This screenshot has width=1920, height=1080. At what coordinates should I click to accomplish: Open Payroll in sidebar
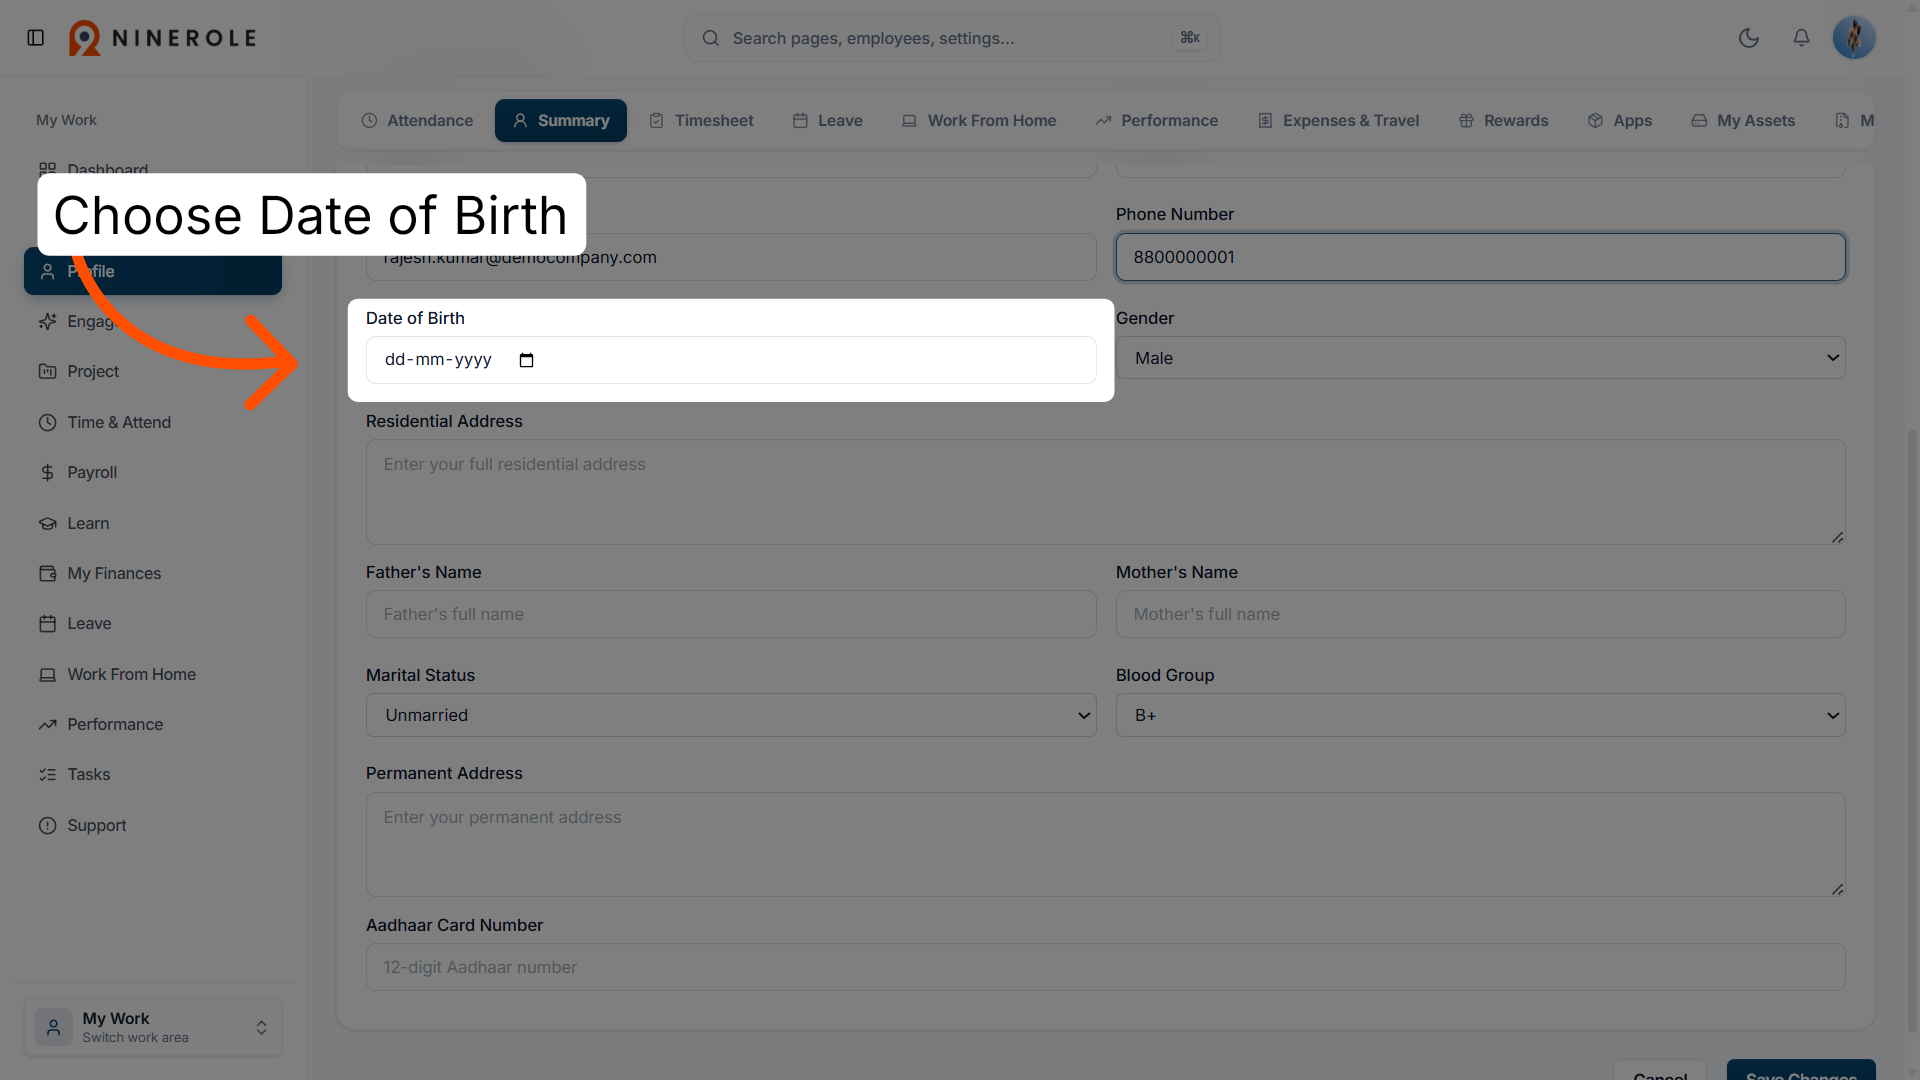(153, 472)
